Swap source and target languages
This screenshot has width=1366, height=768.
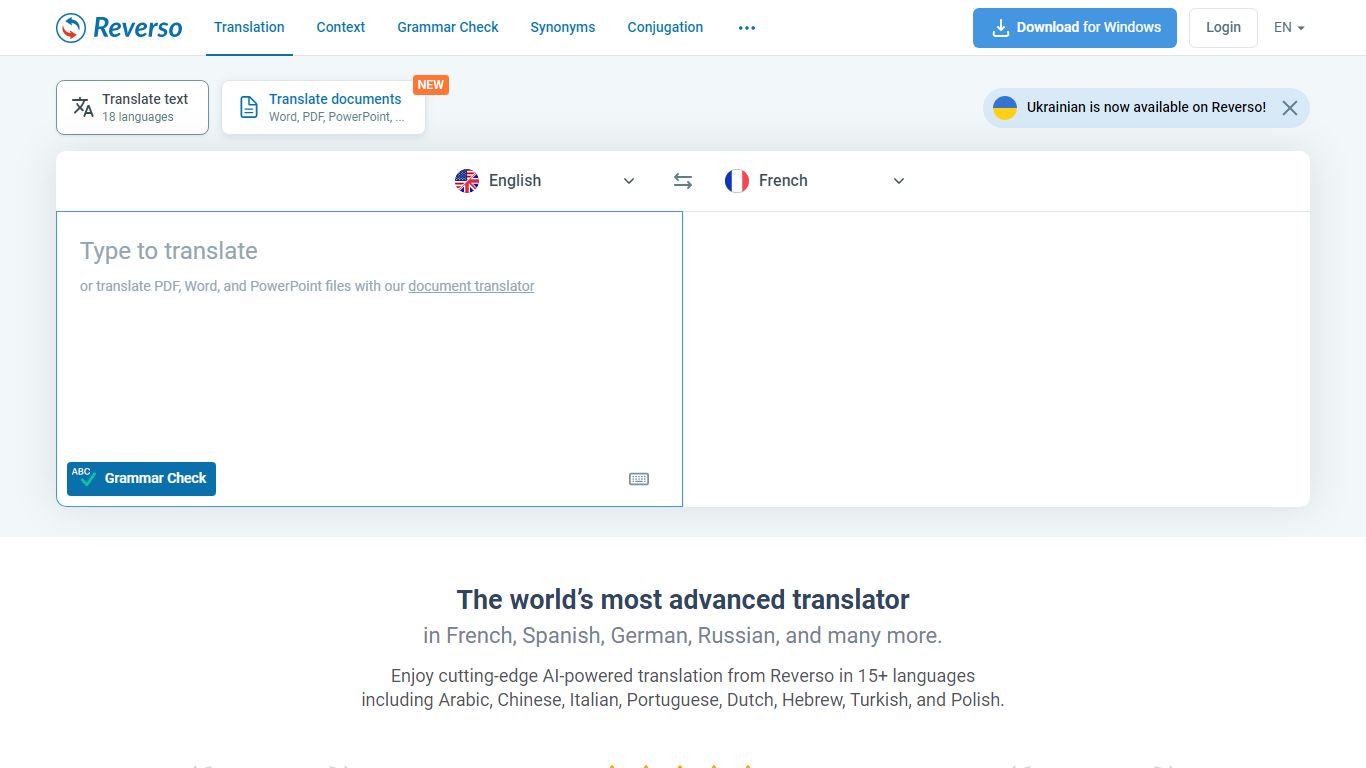(x=683, y=181)
